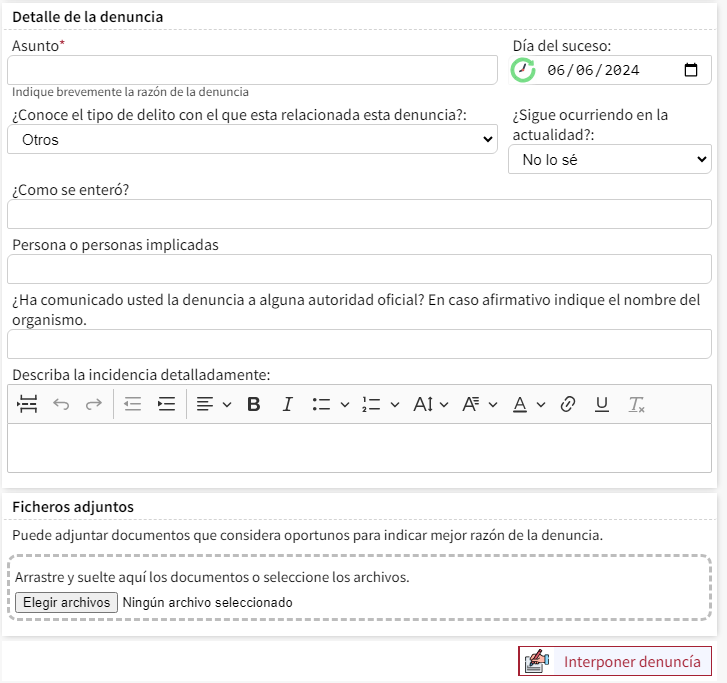This screenshot has height=683, width=727.
Task: Open the Sigue ocurriendo dropdown showing No lo sé
Action: [609, 159]
